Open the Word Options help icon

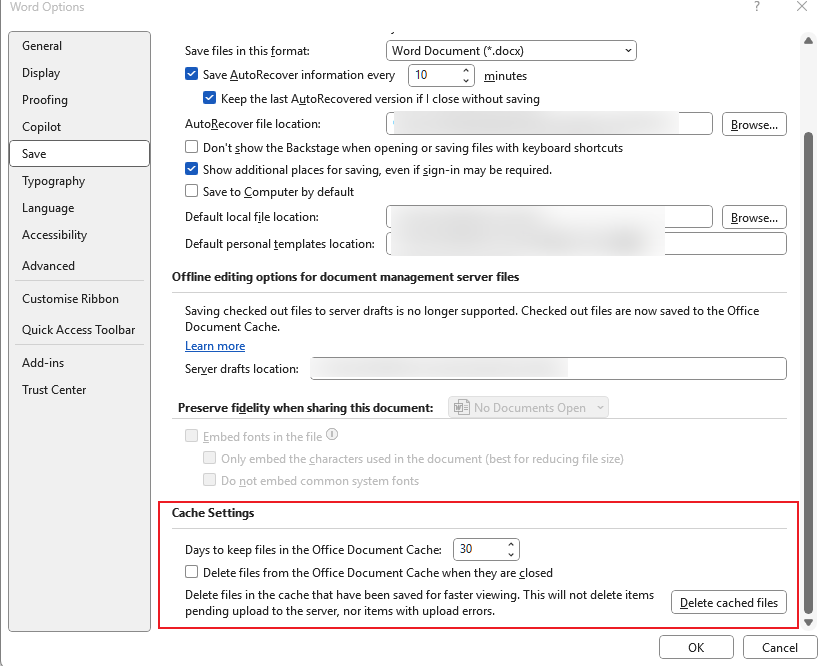click(x=757, y=8)
